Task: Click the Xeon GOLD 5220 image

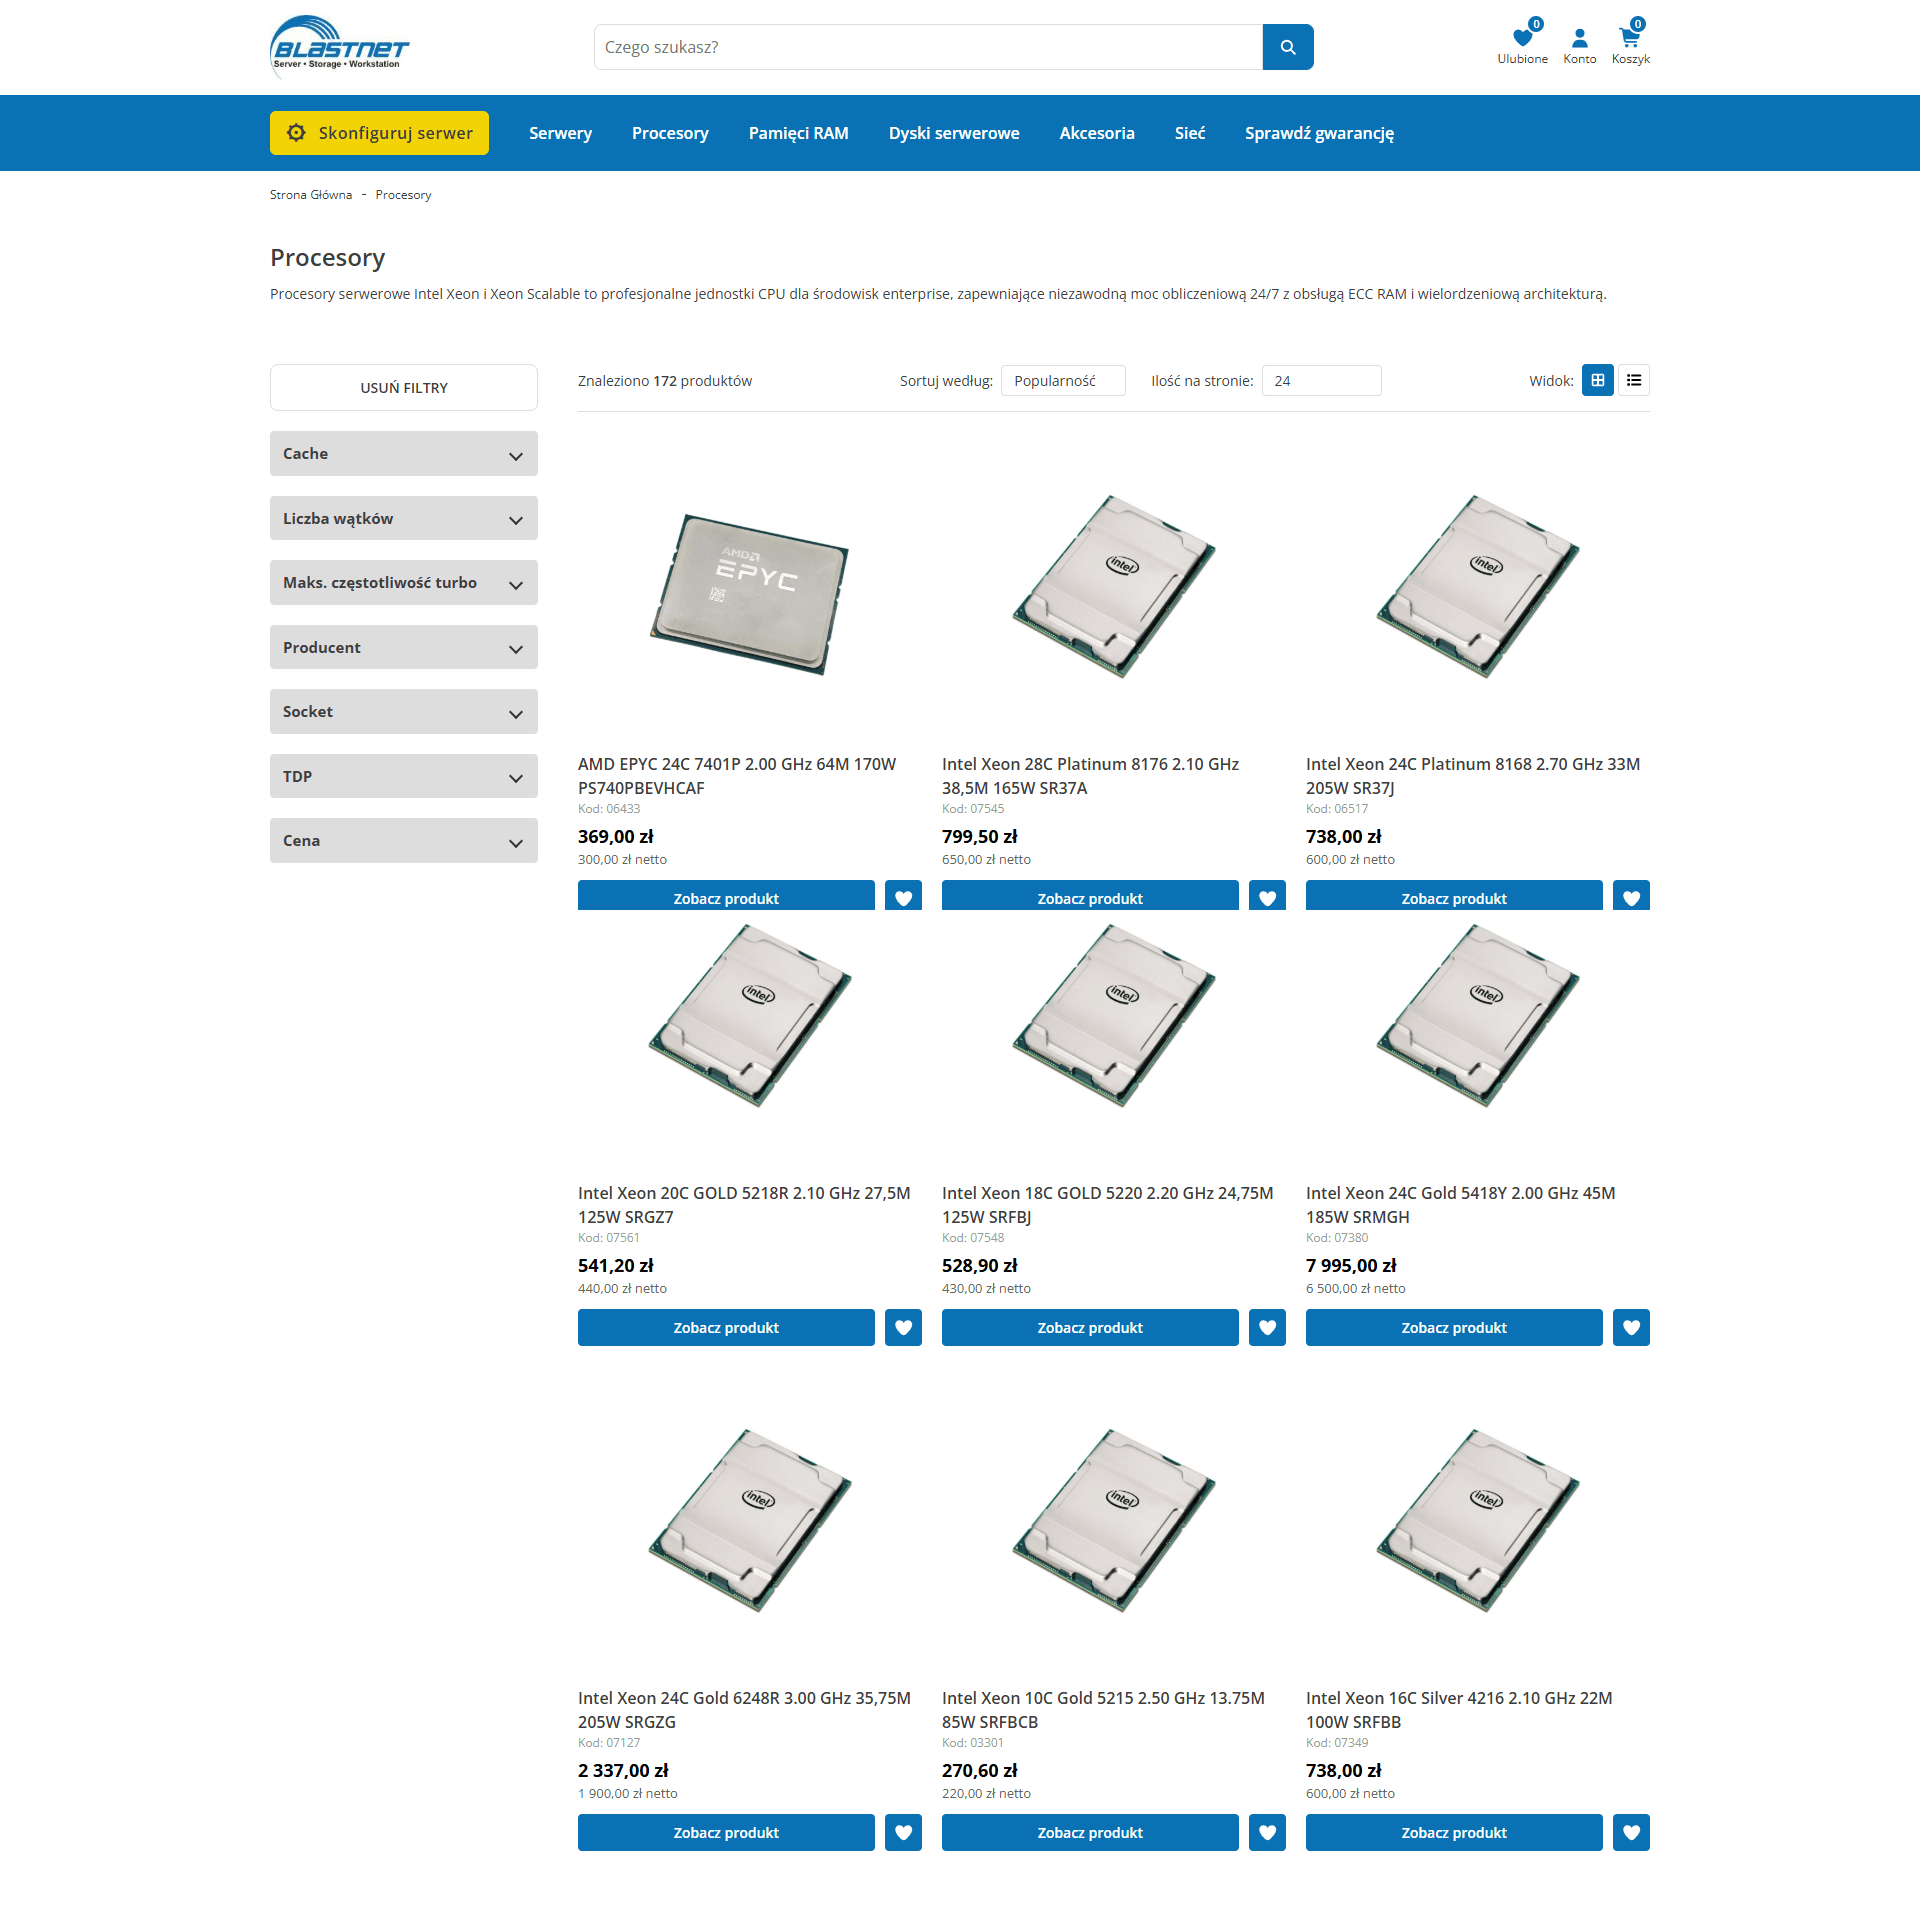Action: coord(1114,1016)
